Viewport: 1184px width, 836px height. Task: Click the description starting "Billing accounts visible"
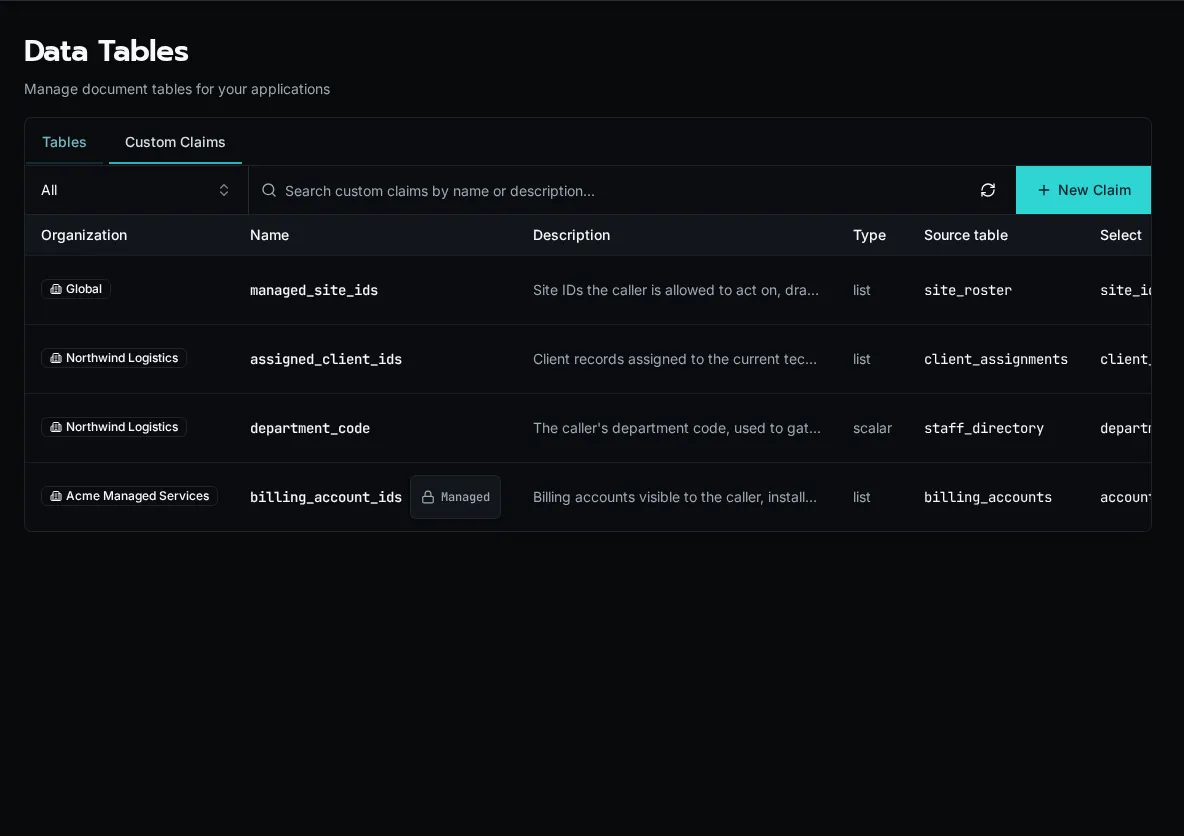(x=675, y=497)
